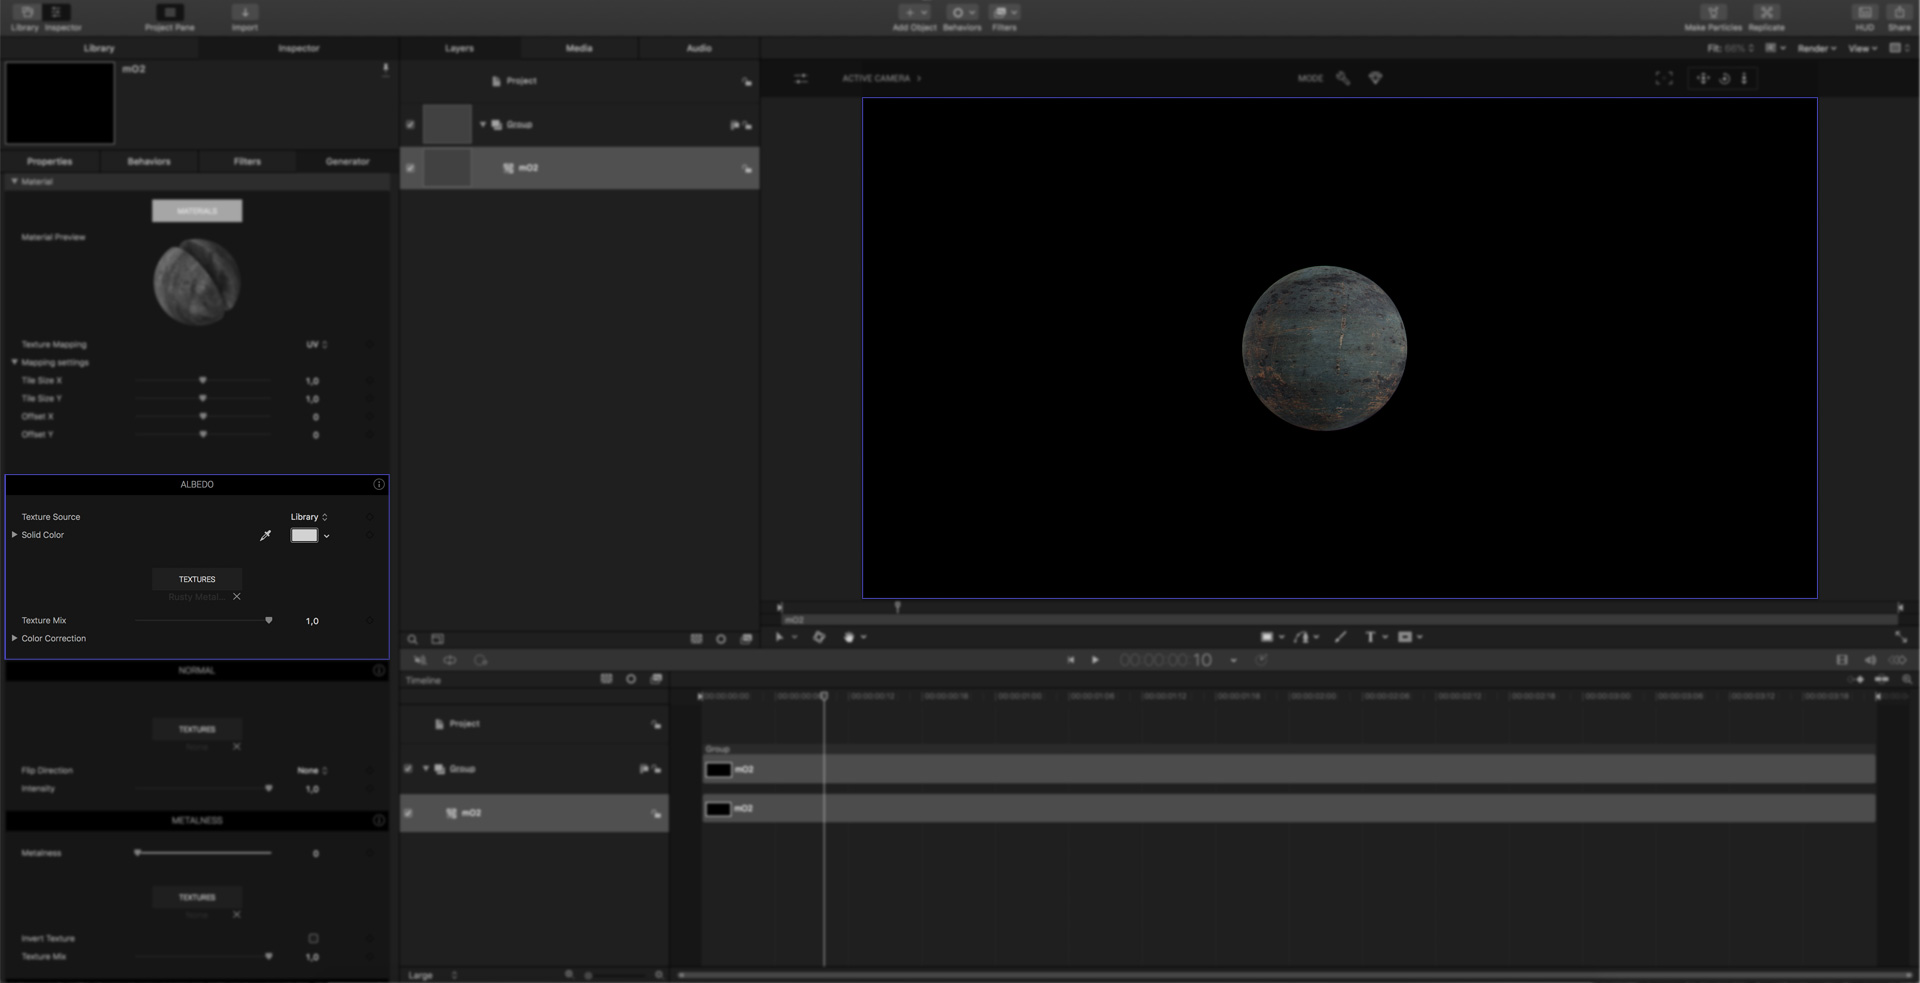1920x983 pixels.
Task: Click the Albedo Texture Mix slider handle
Action: pos(268,621)
